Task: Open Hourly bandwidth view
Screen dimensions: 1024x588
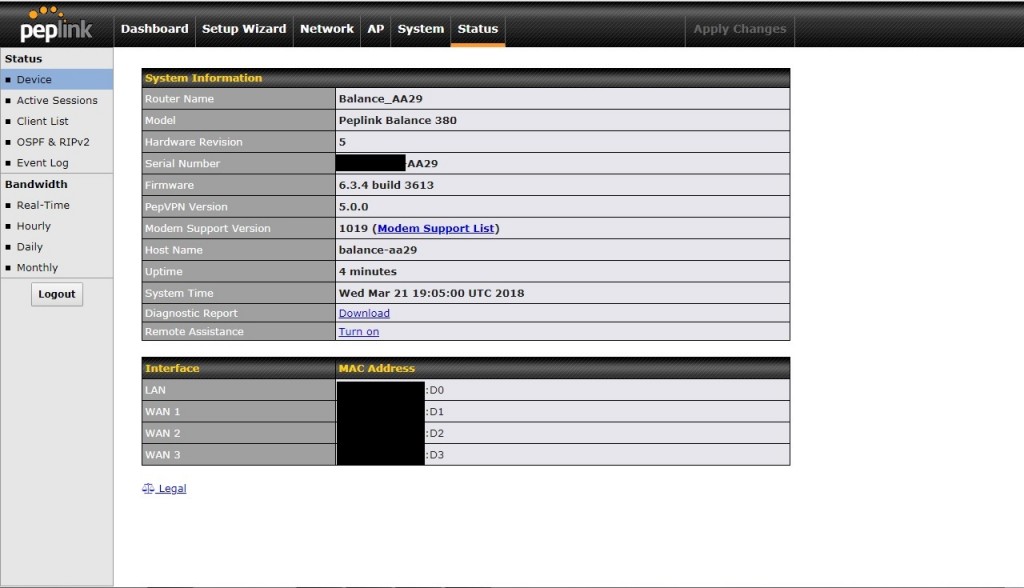Action: (x=33, y=225)
